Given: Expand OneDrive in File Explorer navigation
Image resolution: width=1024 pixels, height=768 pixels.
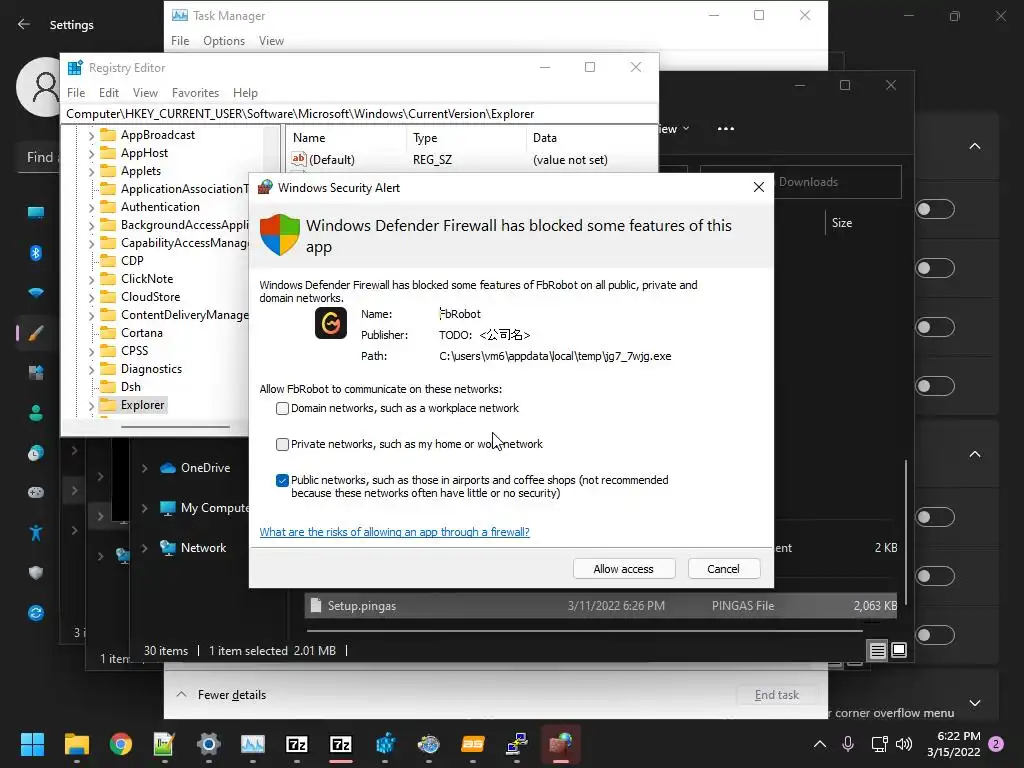Looking at the screenshot, I should pyautogui.click(x=144, y=468).
